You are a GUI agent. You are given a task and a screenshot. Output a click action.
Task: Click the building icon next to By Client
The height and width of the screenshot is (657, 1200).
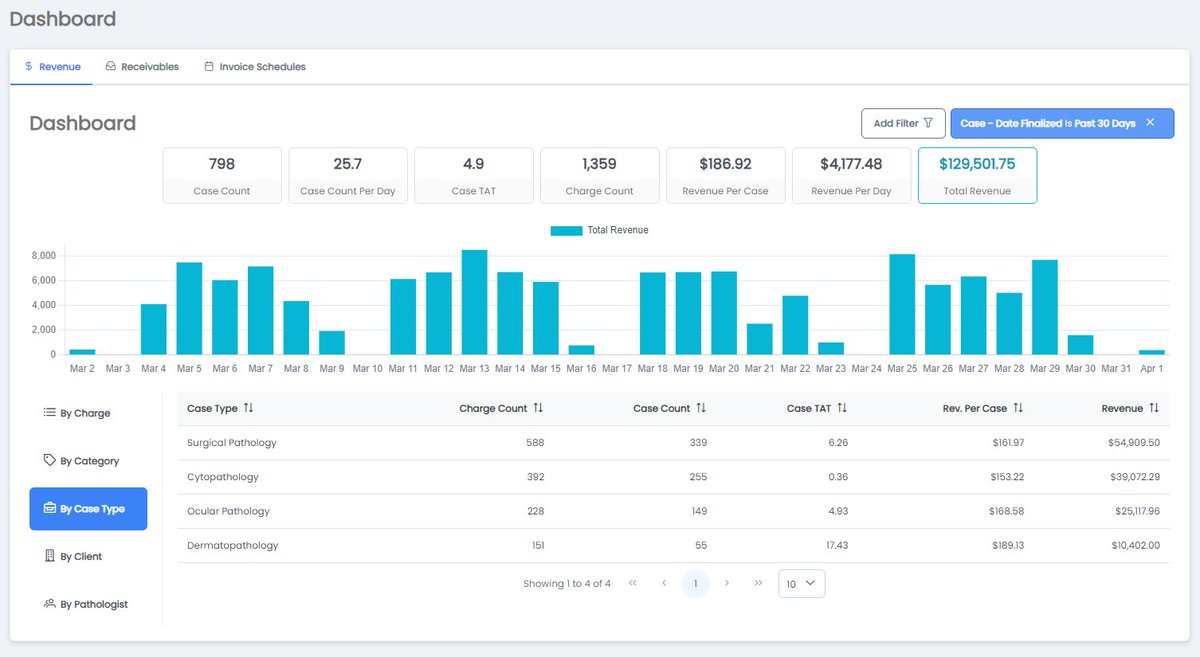(x=49, y=556)
